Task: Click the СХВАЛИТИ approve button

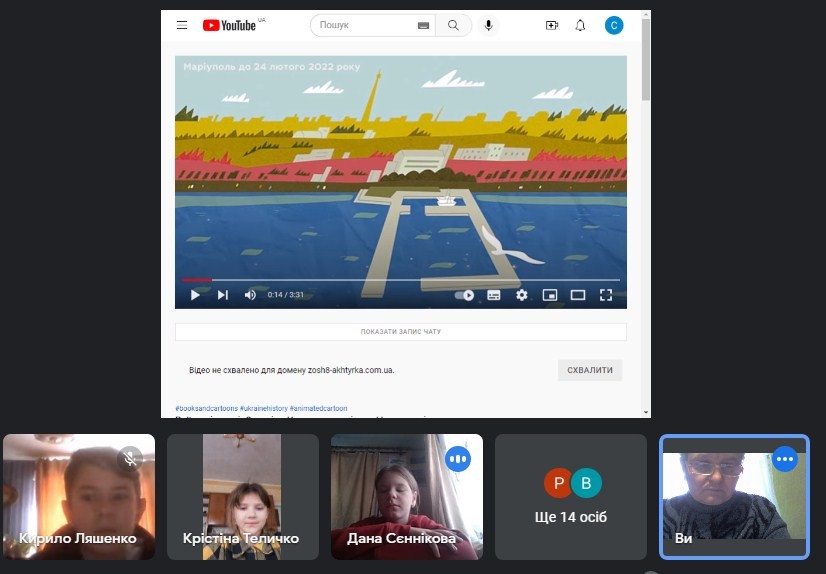Action: [x=590, y=370]
